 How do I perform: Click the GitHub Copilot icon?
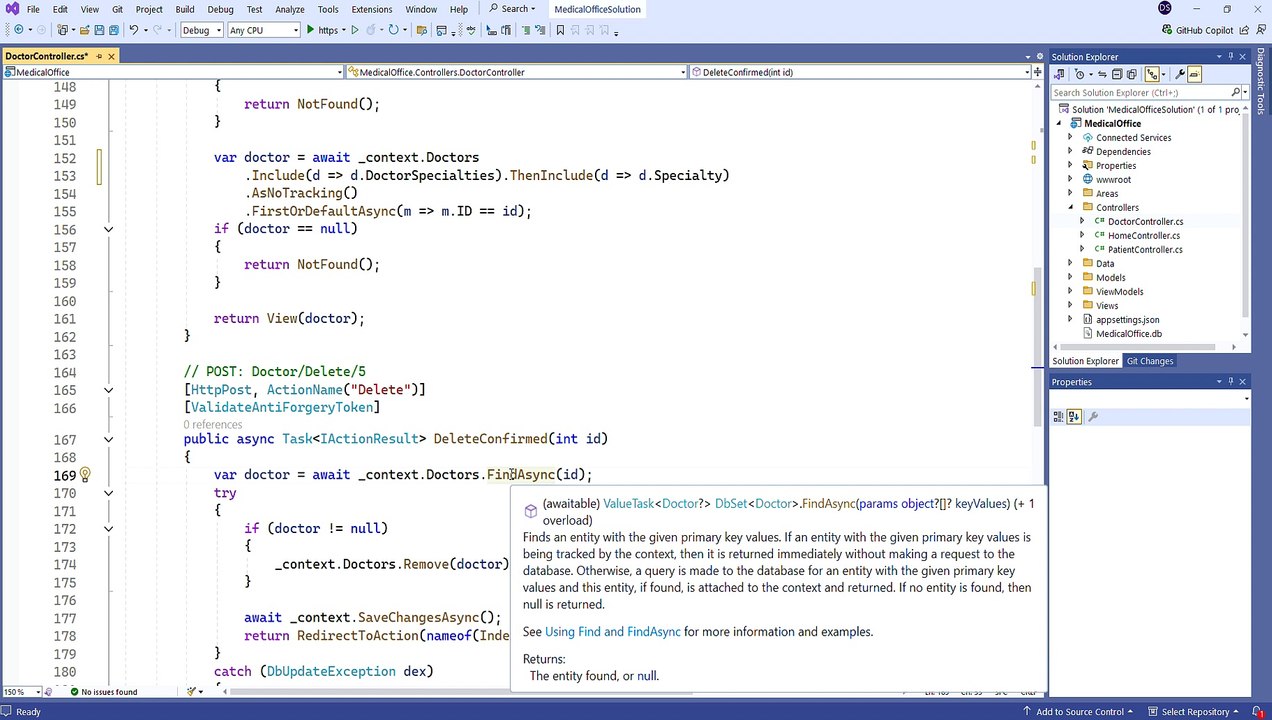click(1165, 30)
